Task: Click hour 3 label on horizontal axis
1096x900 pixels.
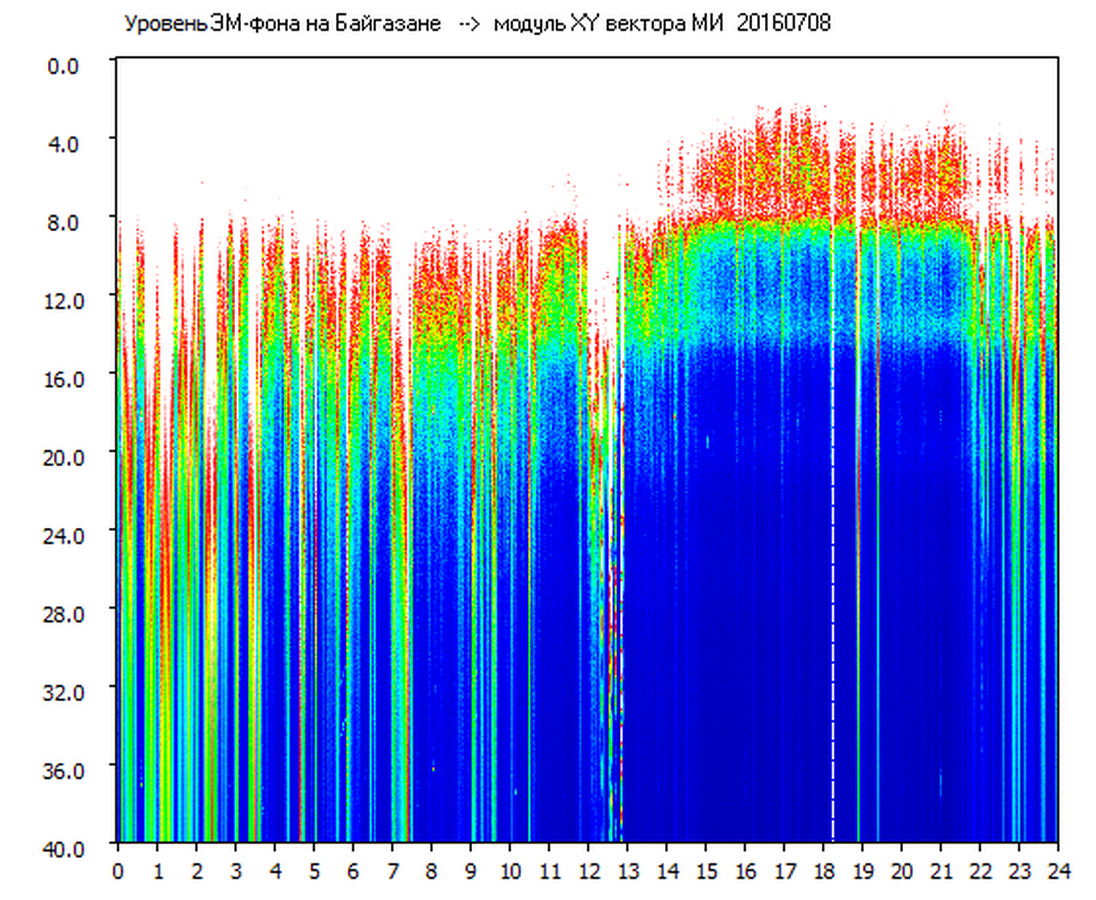Action: 235,871
